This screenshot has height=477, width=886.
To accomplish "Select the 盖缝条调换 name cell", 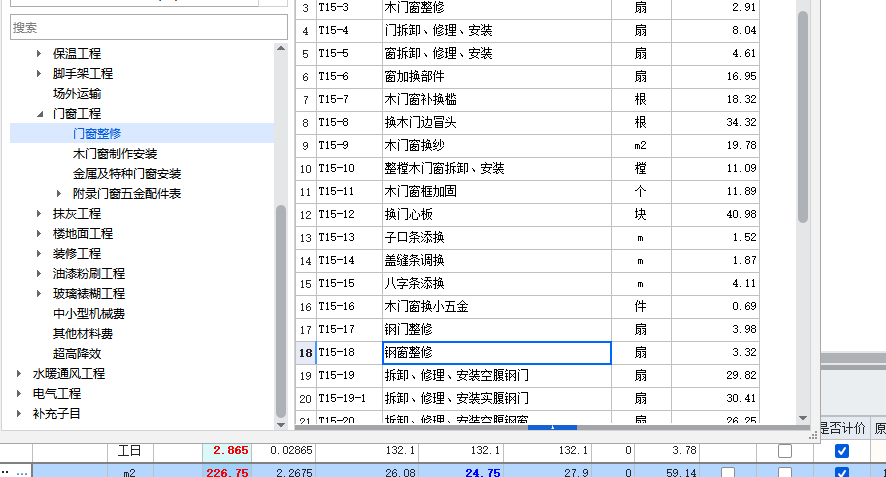I will [497, 261].
